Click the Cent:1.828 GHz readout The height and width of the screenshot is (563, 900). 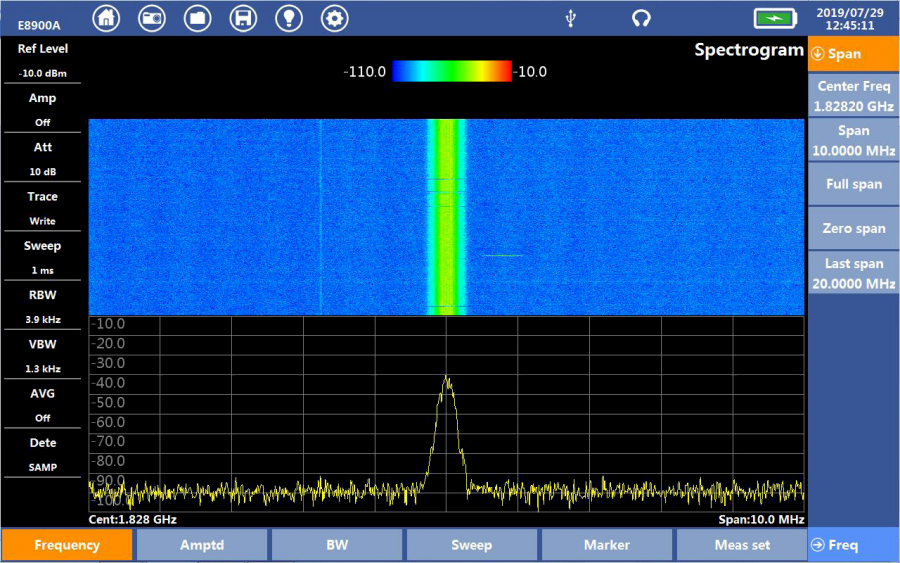[x=133, y=519]
